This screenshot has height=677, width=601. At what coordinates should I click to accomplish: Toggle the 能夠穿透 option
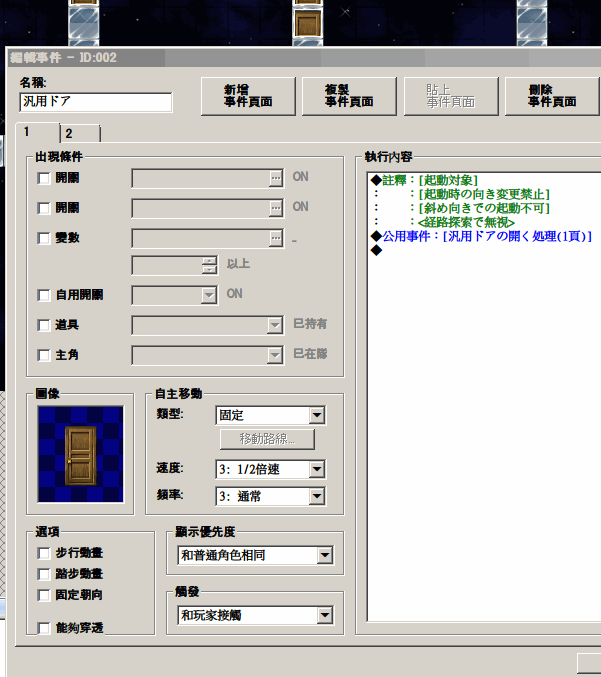click(x=44, y=628)
